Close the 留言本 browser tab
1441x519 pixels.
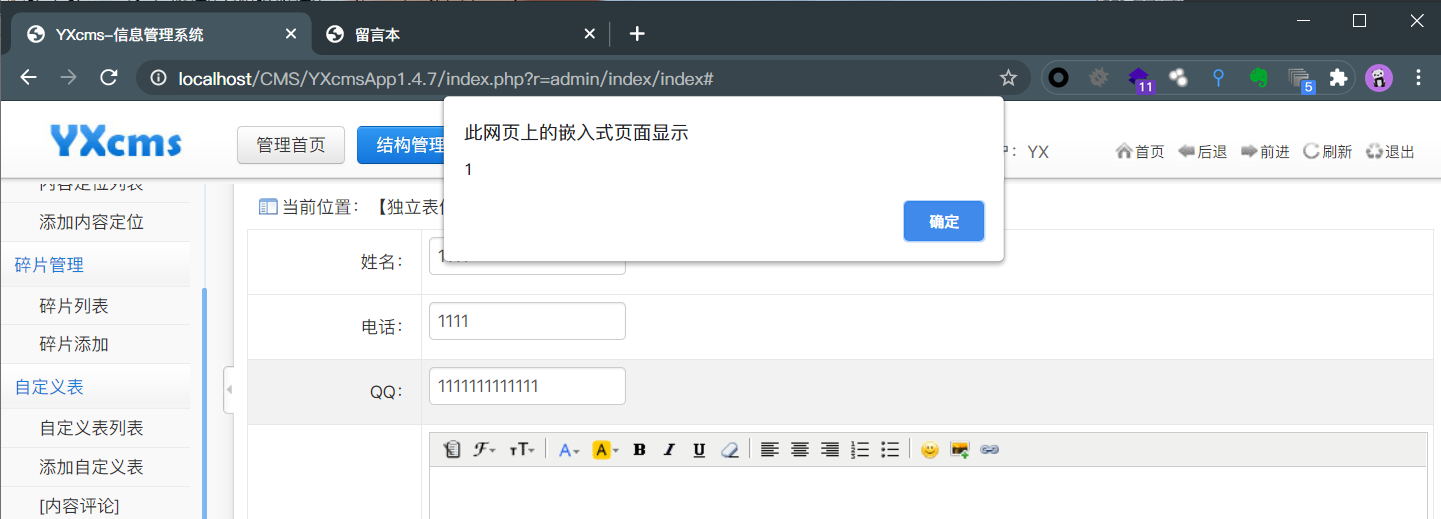coord(591,34)
